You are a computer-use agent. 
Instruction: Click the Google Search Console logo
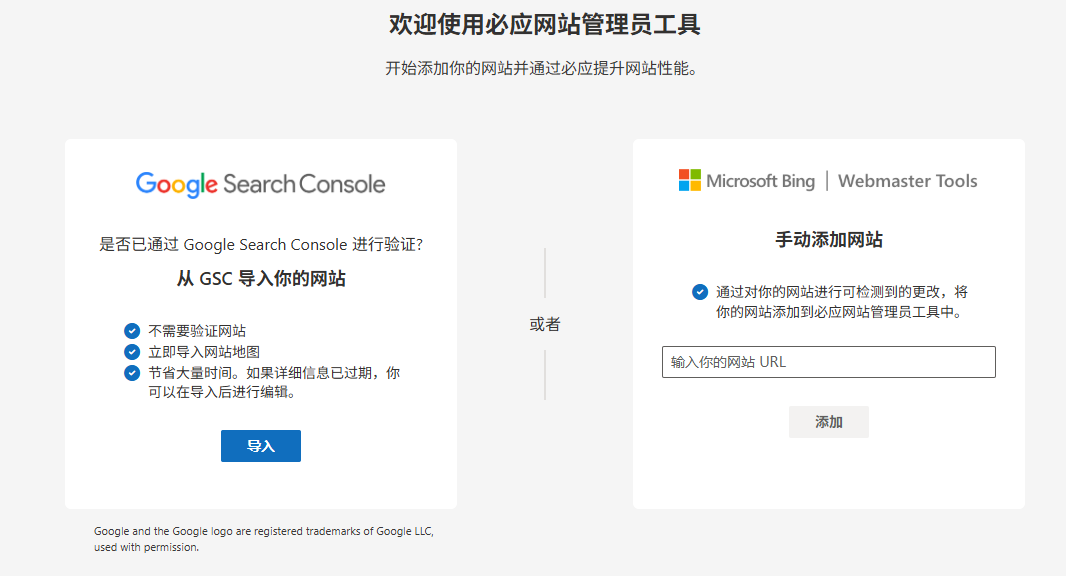coord(260,184)
